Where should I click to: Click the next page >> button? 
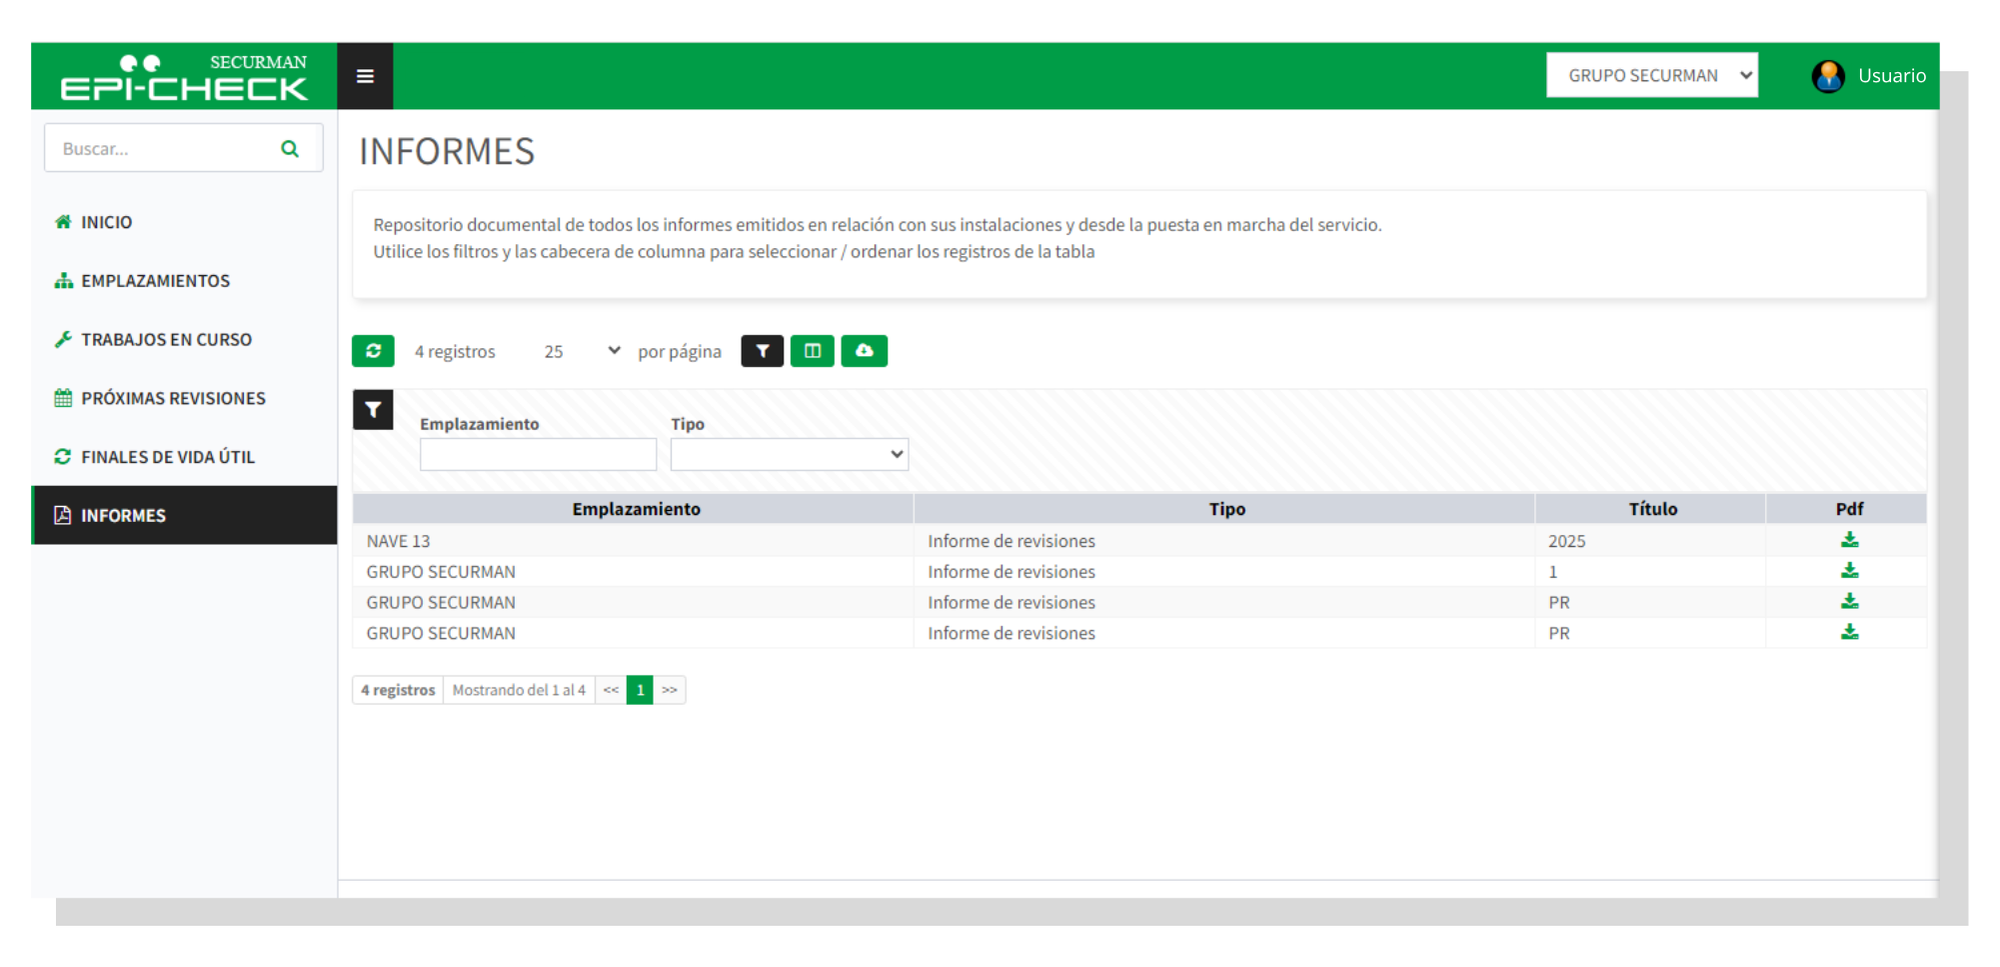coord(670,690)
